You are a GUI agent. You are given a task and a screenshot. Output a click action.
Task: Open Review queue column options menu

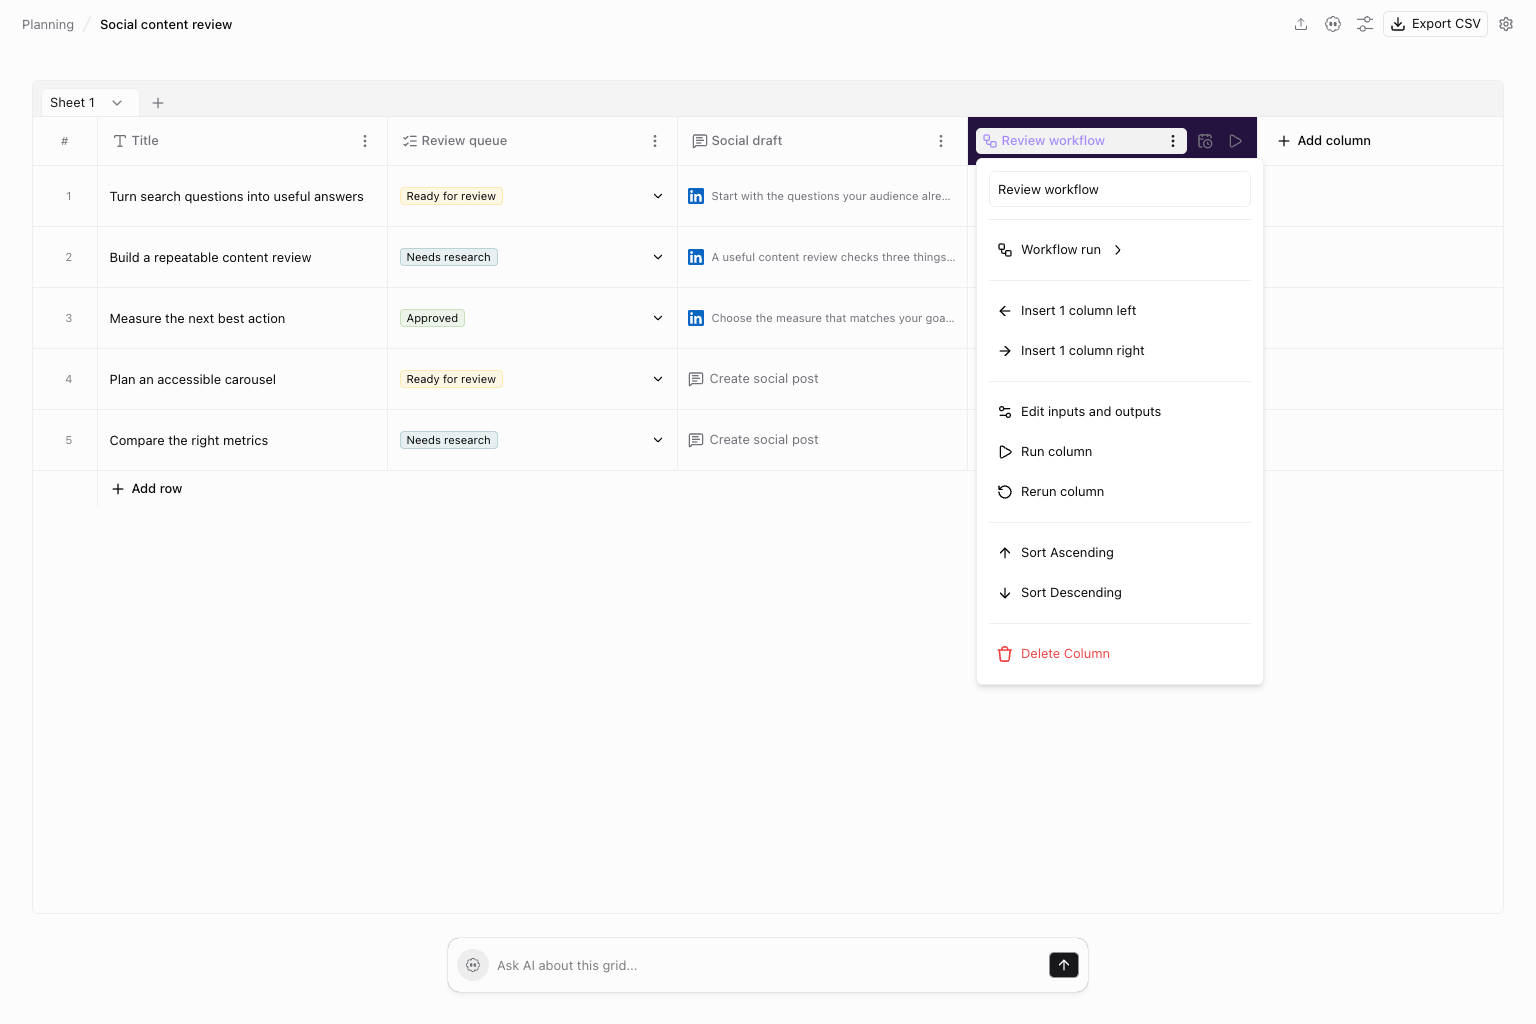click(655, 141)
